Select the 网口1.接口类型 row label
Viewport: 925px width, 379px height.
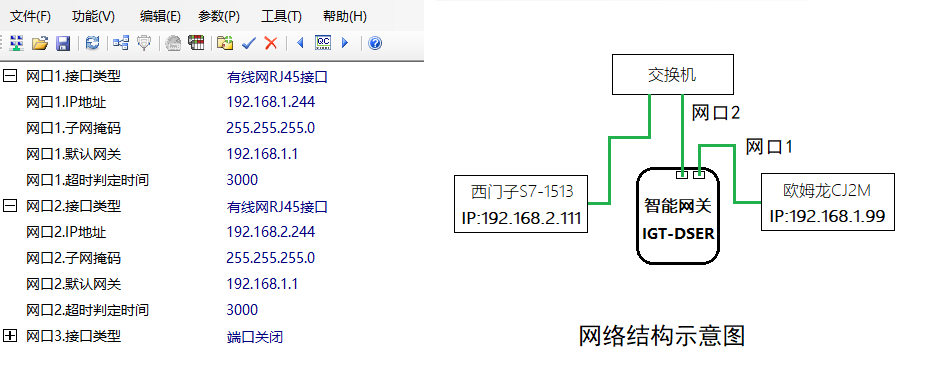(74, 76)
